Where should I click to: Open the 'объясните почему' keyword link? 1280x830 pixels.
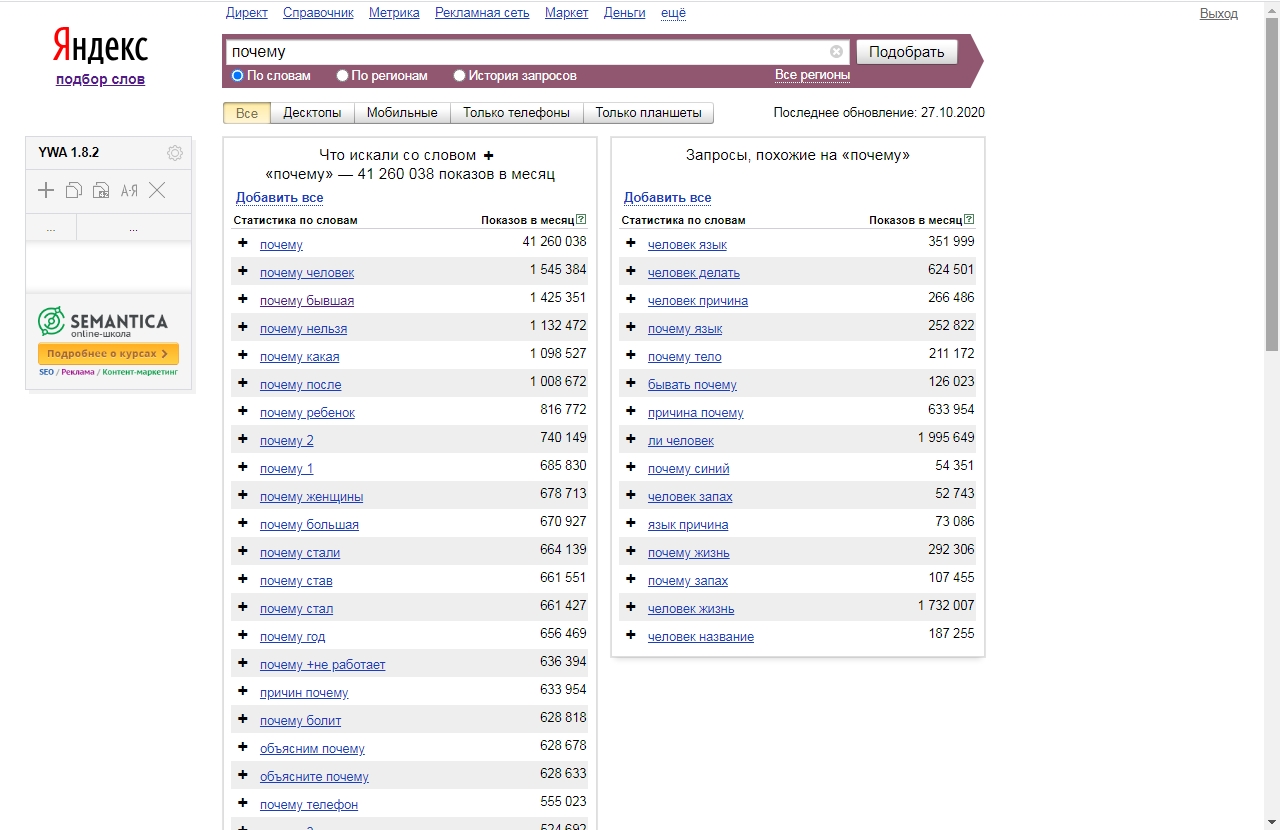pos(314,777)
